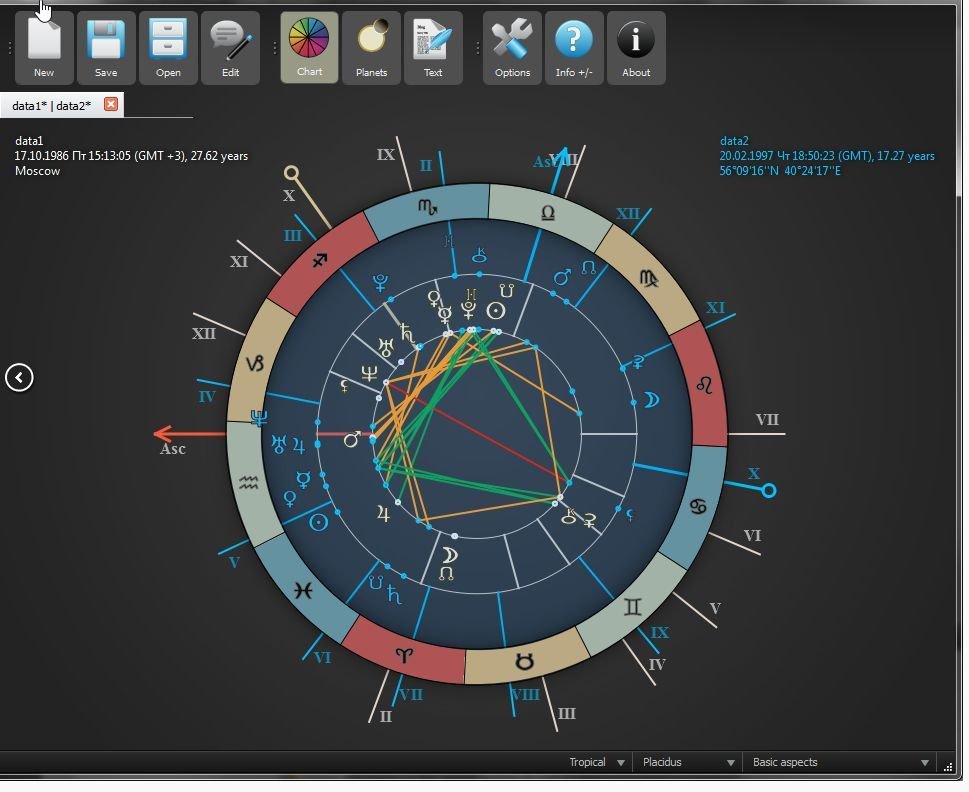Image resolution: width=969 pixels, height=792 pixels.
Task: Click the red Asc arrow label
Action: point(172,449)
